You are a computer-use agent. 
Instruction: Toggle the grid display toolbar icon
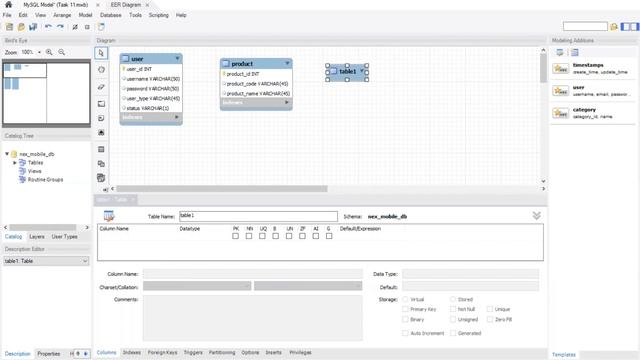pyautogui.click(x=75, y=27)
